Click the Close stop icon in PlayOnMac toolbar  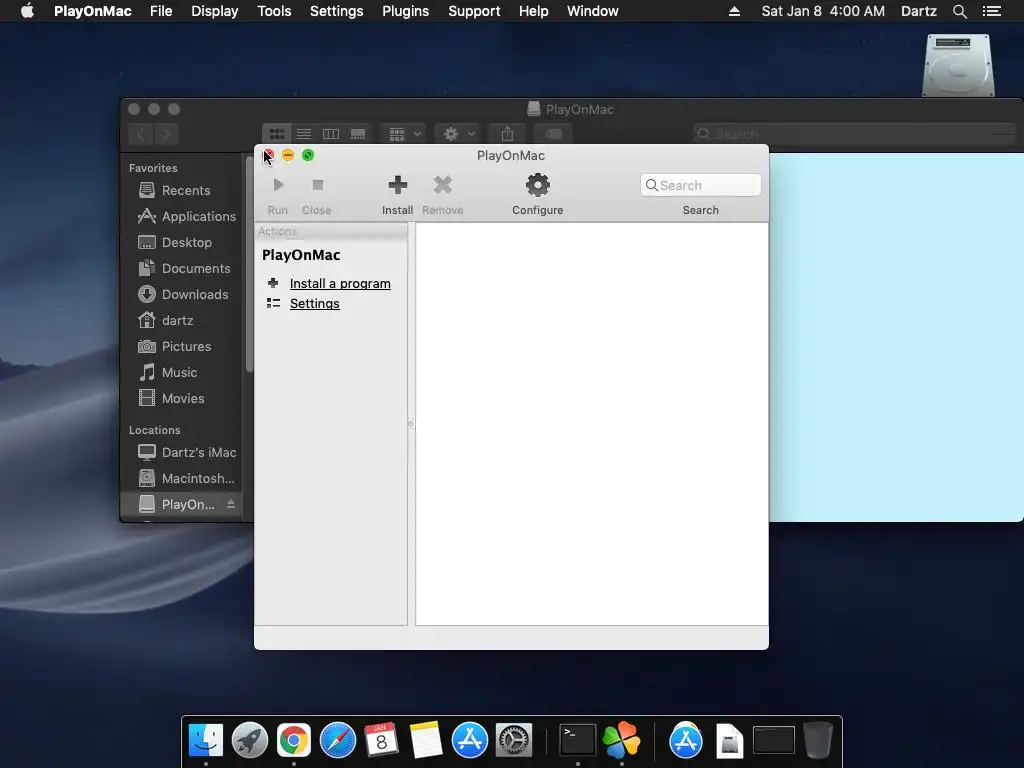tap(318, 185)
